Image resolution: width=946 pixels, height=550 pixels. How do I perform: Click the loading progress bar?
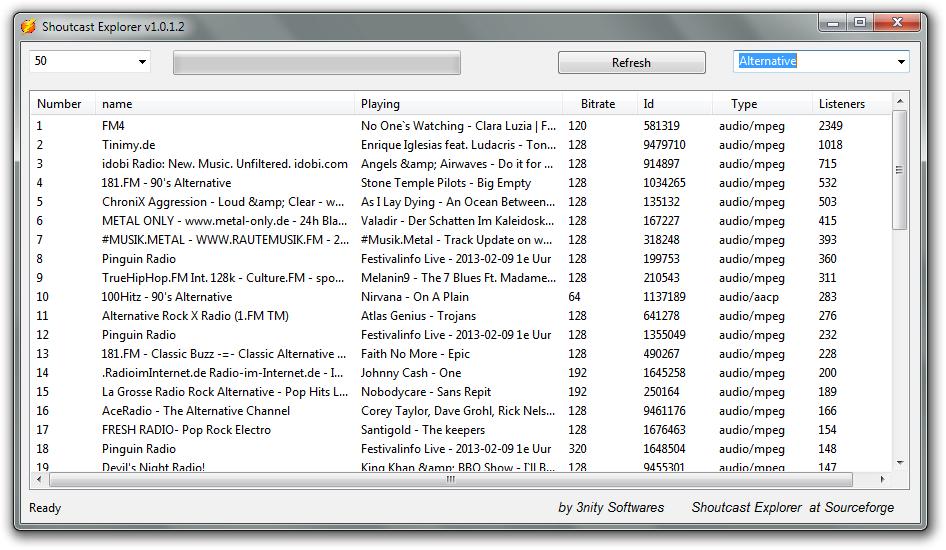click(x=316, y=63)
